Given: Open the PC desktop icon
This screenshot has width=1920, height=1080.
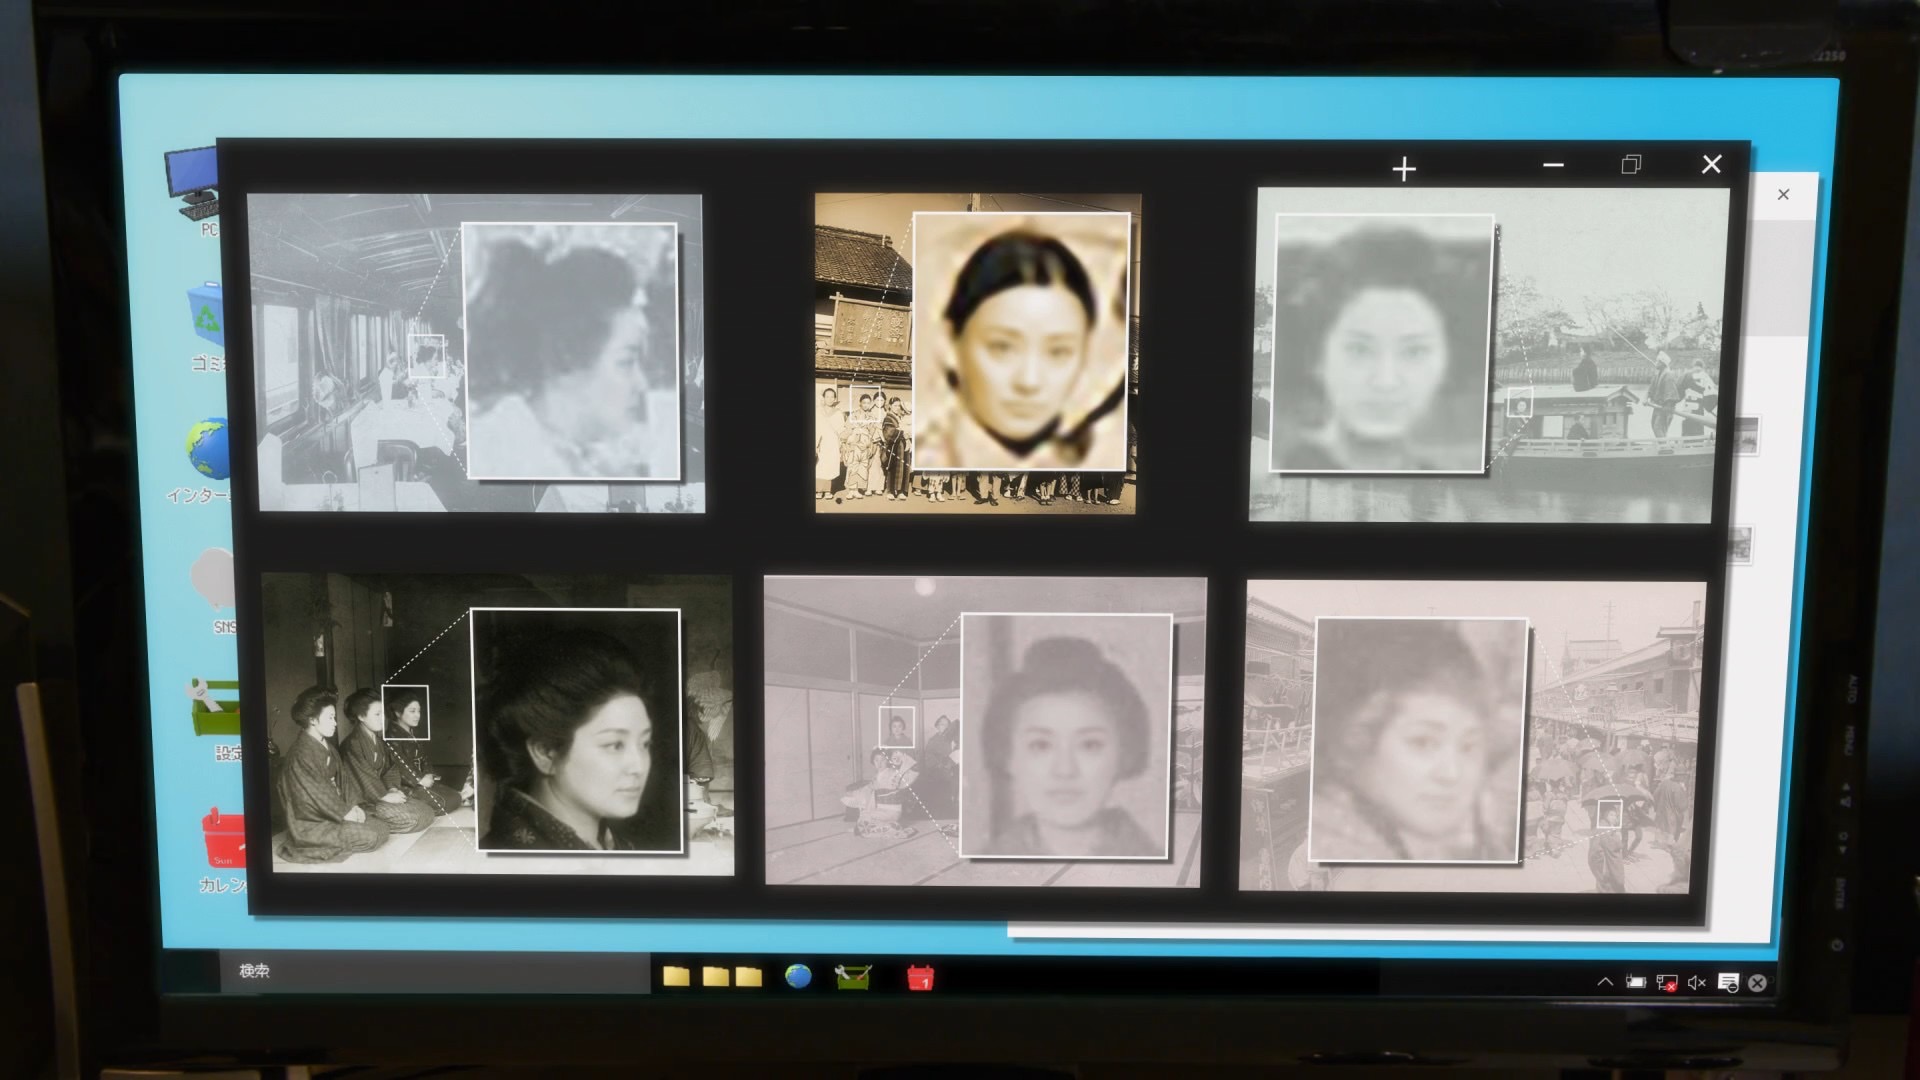Looking at the screenshot, I should point(193,185).
